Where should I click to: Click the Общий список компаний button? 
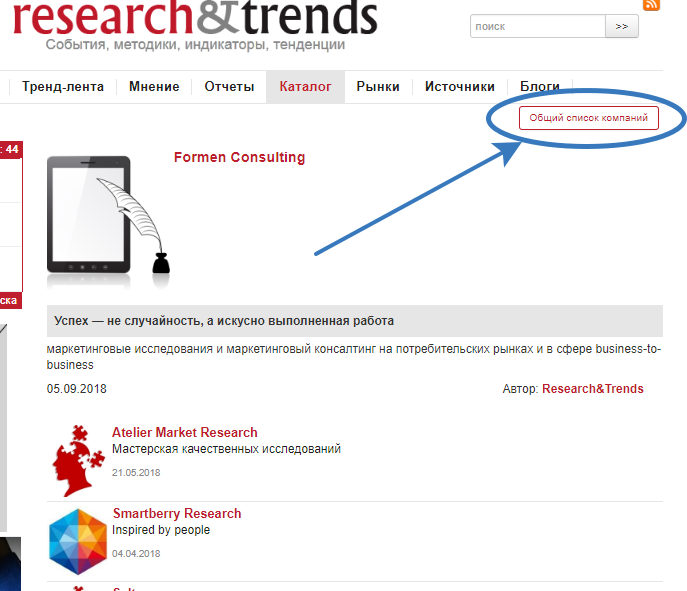588,118
